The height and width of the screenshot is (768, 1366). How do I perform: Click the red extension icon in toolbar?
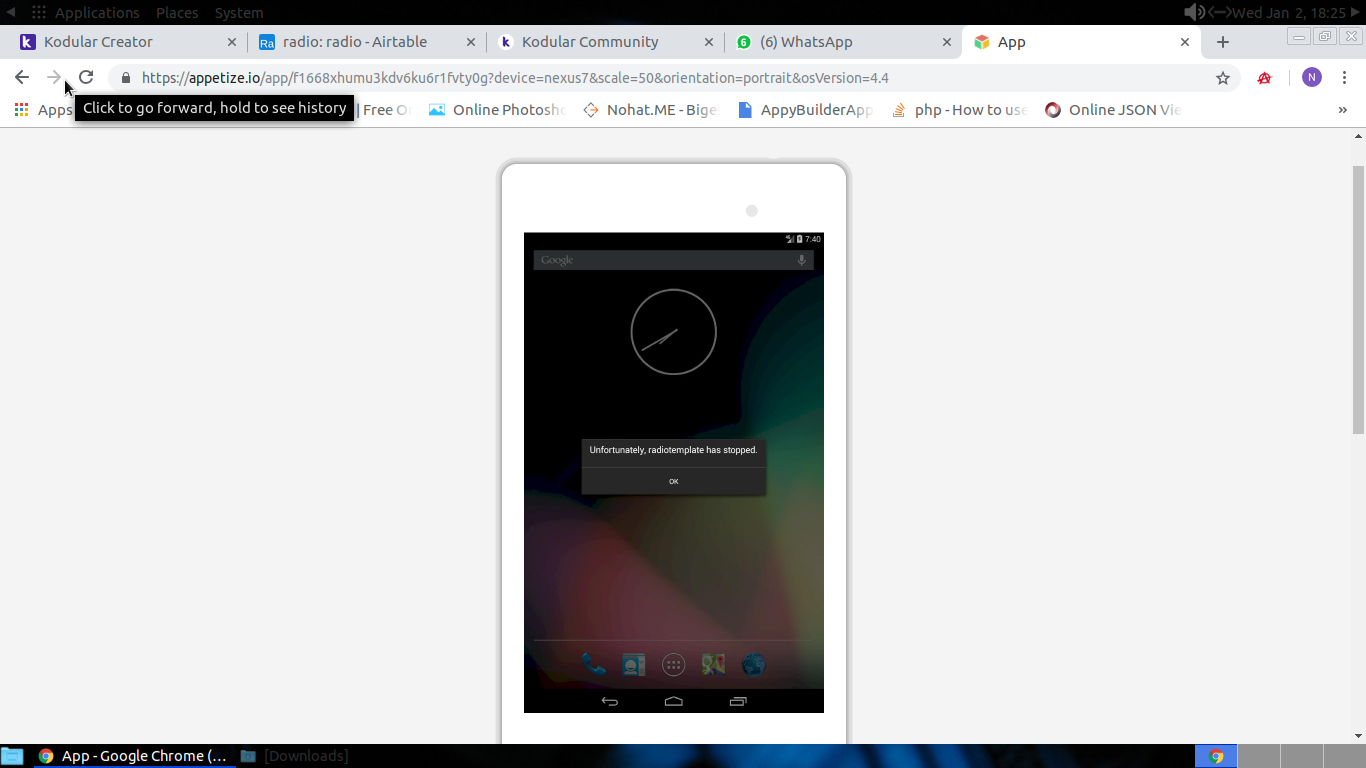[x=1264, y=78]
